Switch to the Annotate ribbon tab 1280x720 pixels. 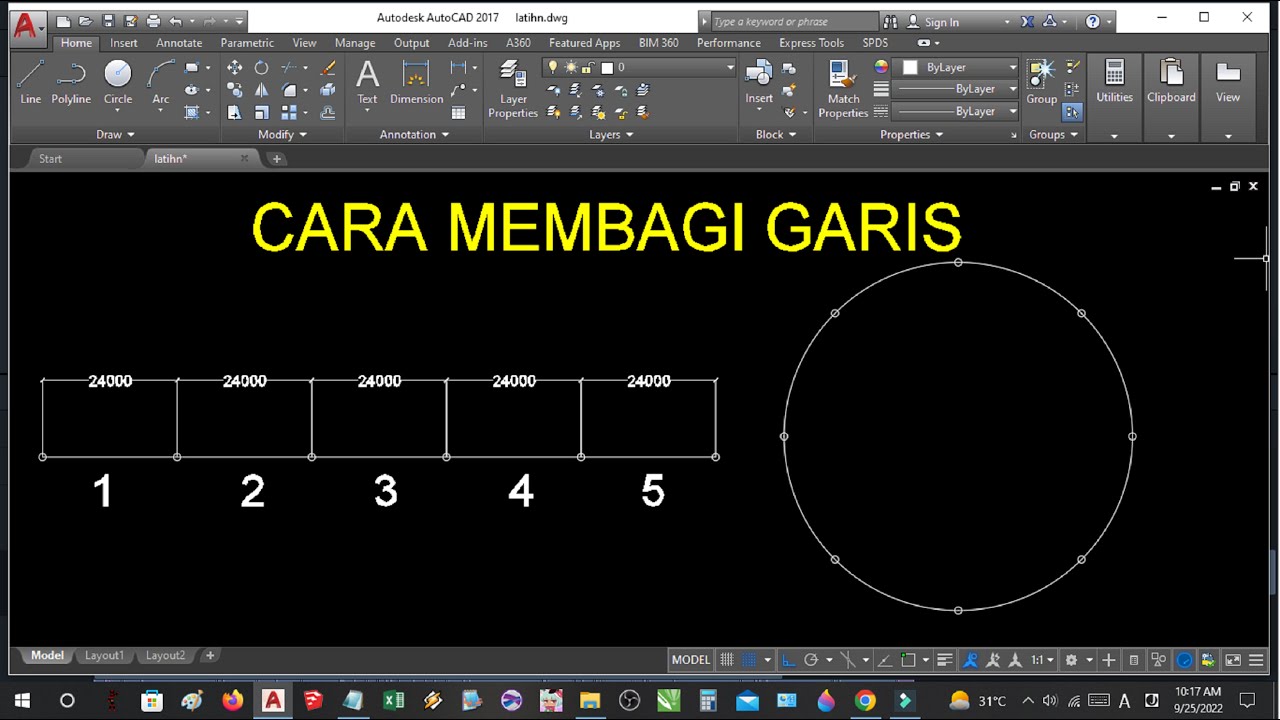[x=179, y=43]
